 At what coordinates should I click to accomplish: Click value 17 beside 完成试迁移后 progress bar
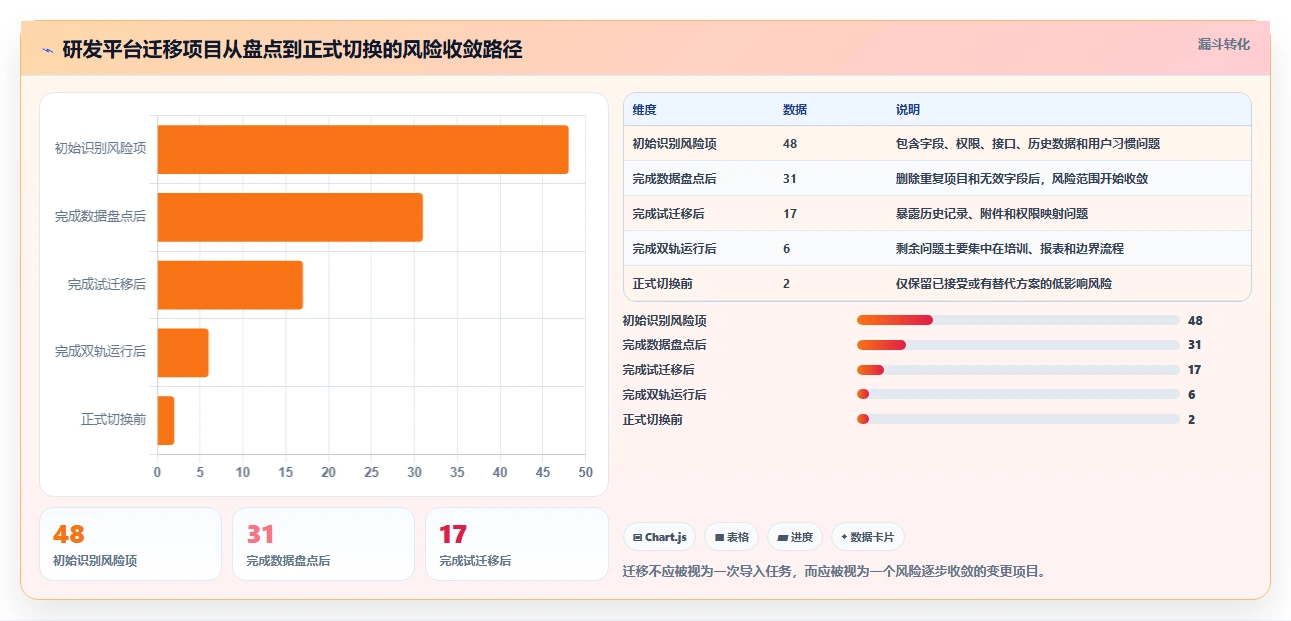pos(1195,370)
